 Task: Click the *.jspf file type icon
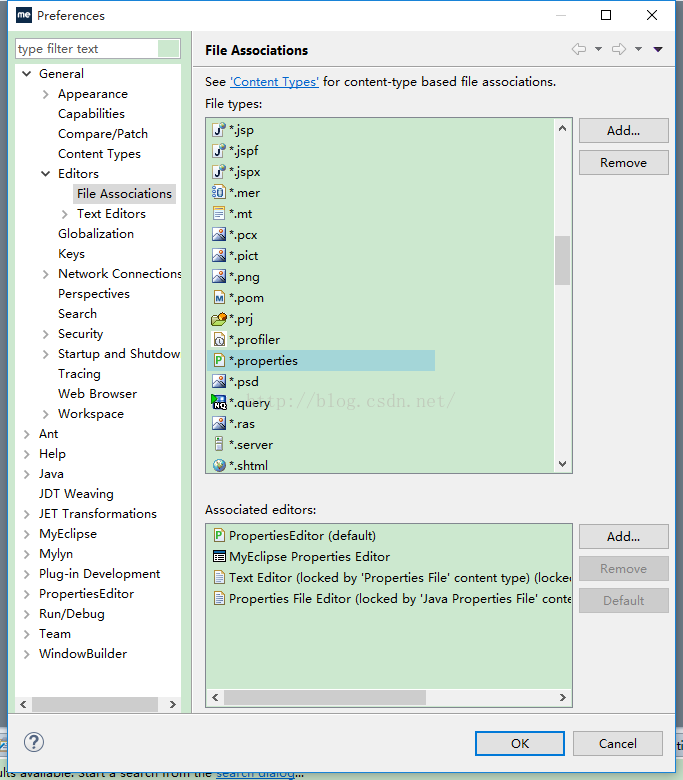click(x=219, y=151)
